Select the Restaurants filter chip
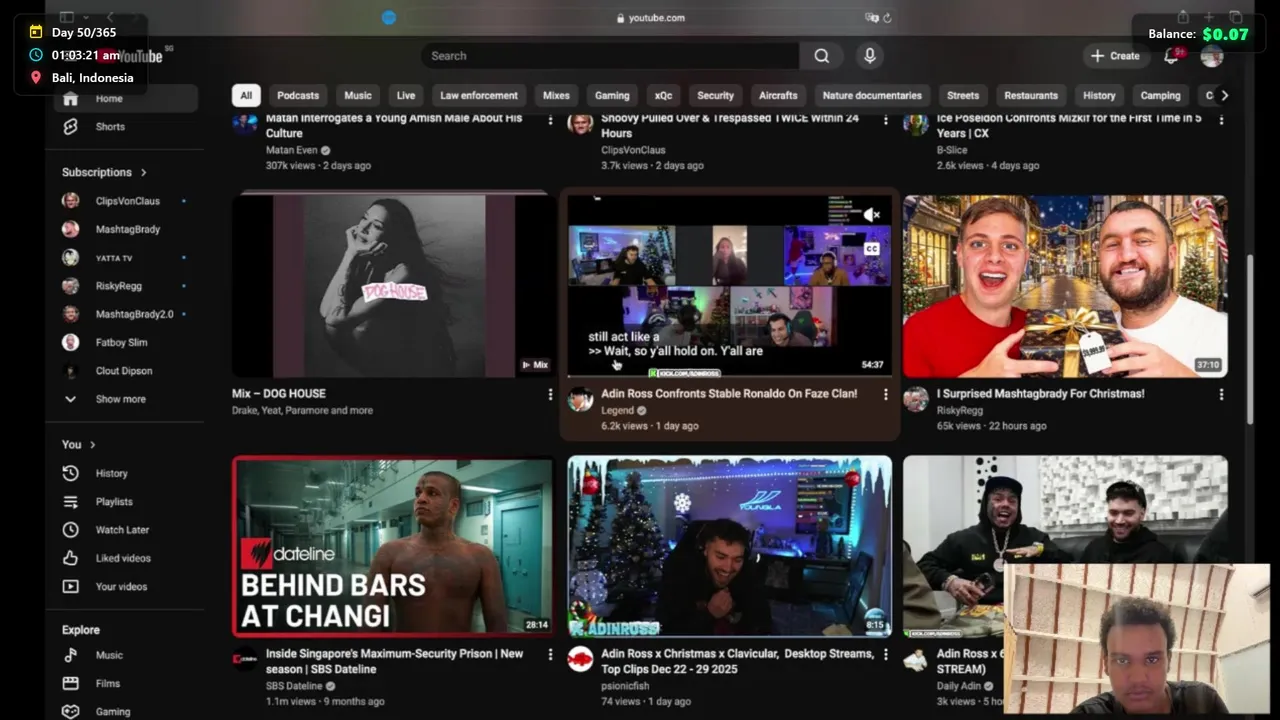Image resolution: width=1280 pixels, height=720 pixels. [x=1031, y=96]
